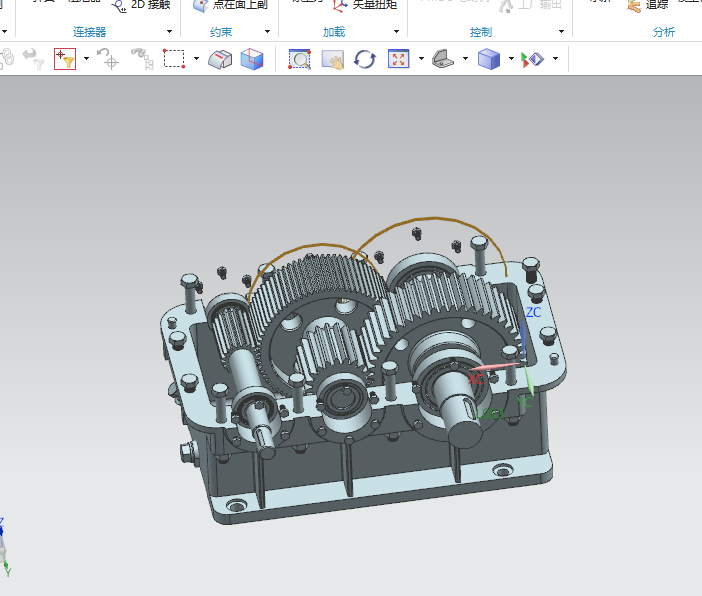This screenshot has width=702, height=596.
Task: Click the shaded blue cube rendering icon
Action: click(x=489, y=59)
